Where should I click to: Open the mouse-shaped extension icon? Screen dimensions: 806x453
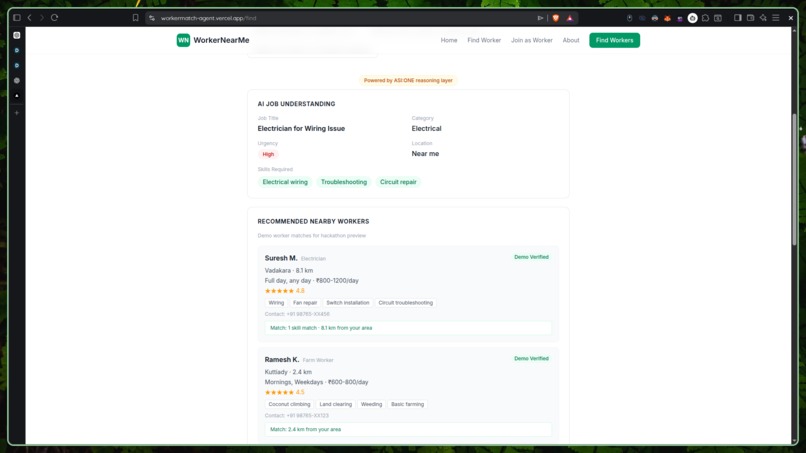coord(629,18)
